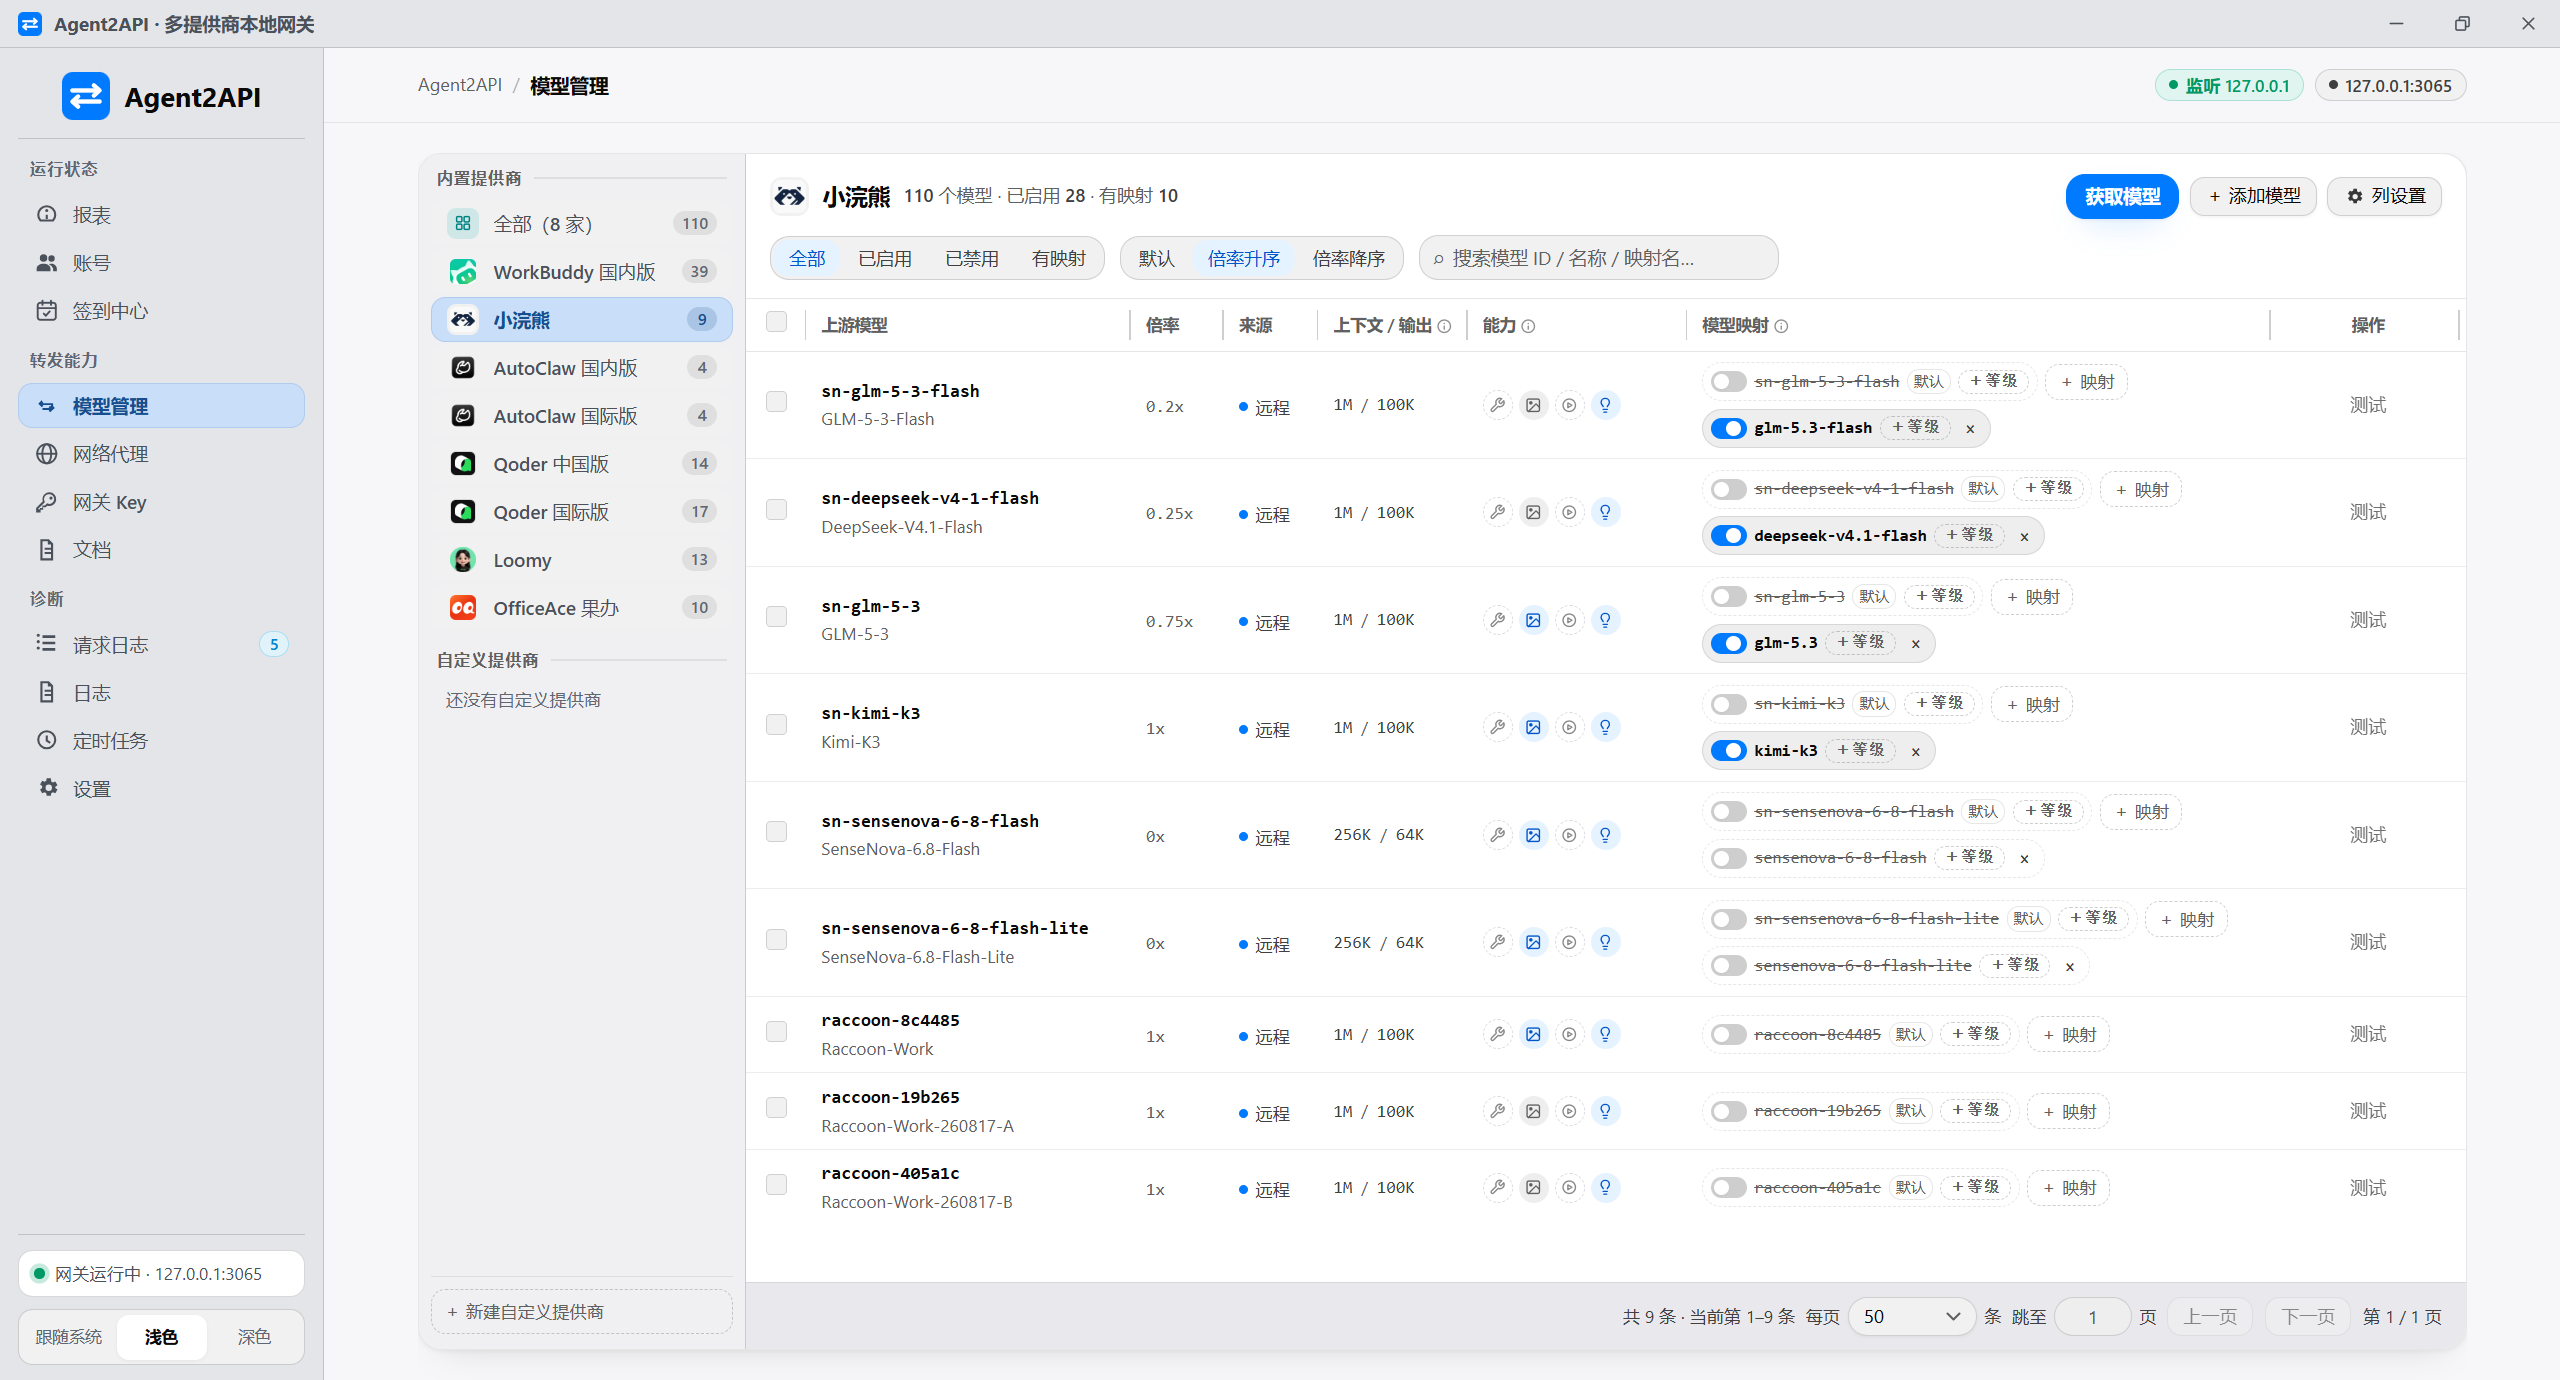This screenshot has width=2560, height=1380.
Task: Open 签到中心 calendar icon in sidebar
Action: [46, 311]
